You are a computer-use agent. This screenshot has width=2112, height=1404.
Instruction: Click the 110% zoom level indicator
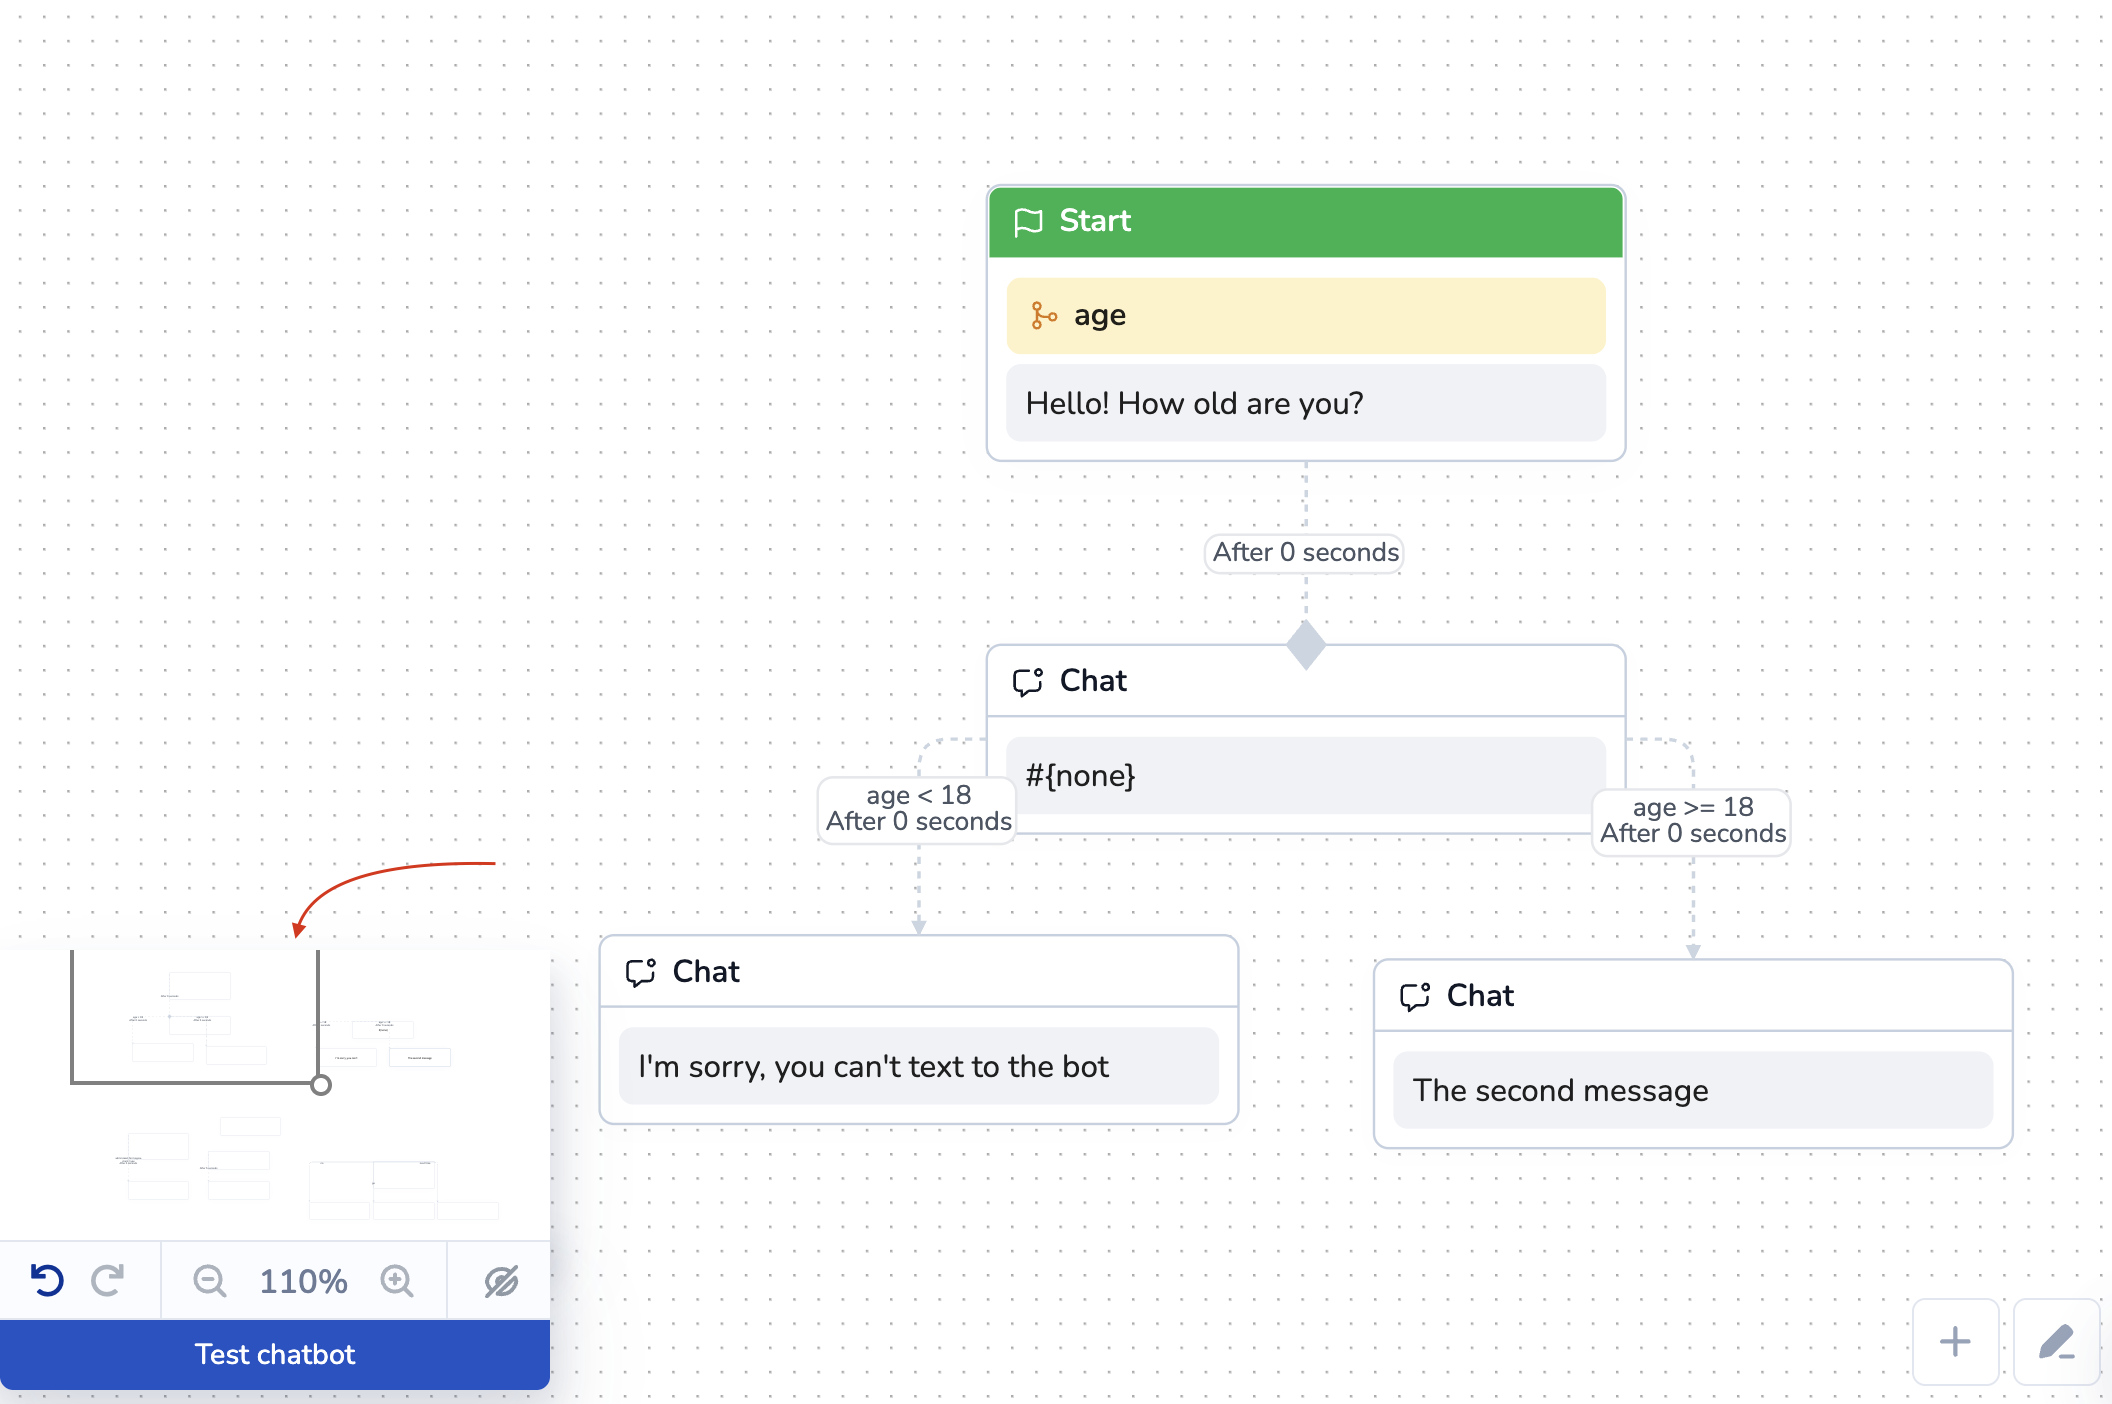[x=303, y=1281]
